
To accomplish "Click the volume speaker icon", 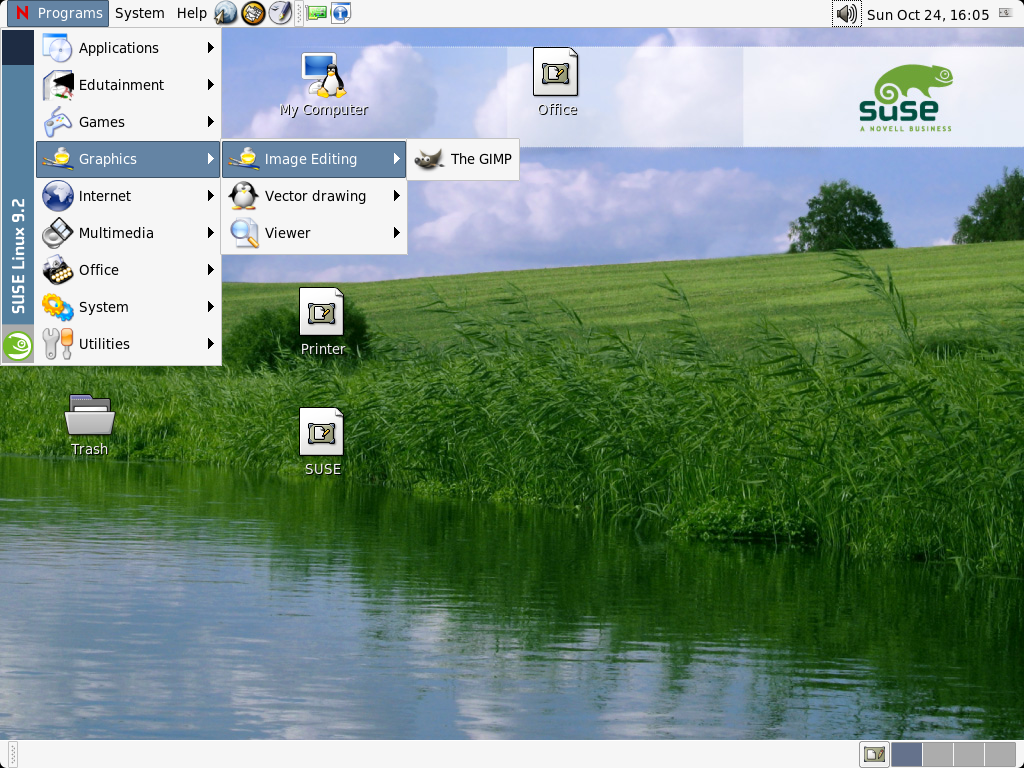I will point(846,14).
